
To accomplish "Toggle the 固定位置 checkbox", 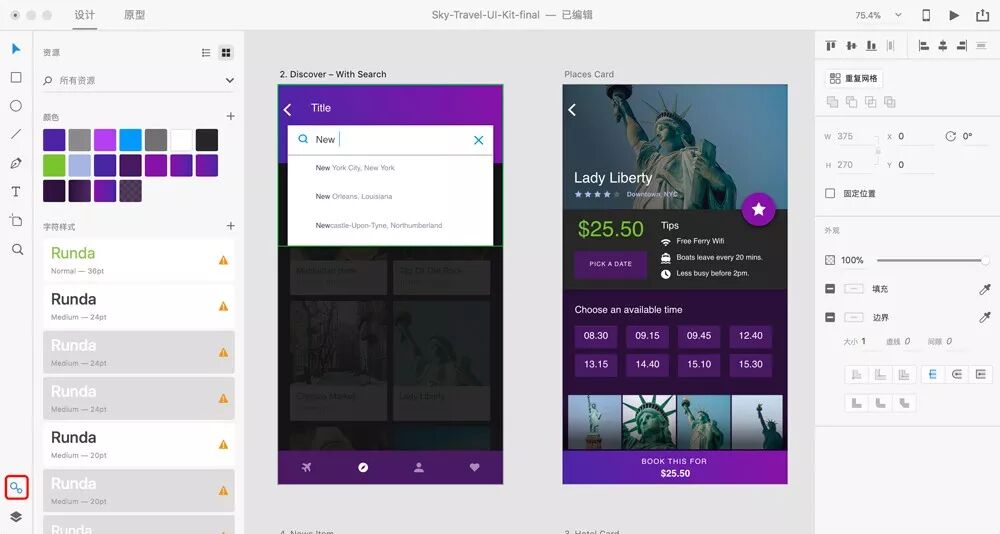I will (830, 193).
